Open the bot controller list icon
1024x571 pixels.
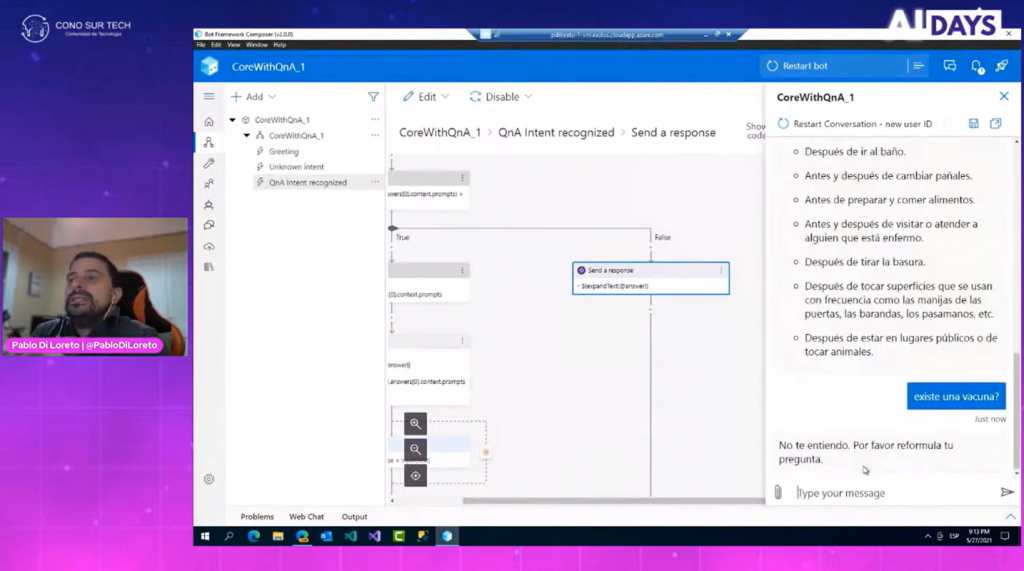(x=918, y=65)
